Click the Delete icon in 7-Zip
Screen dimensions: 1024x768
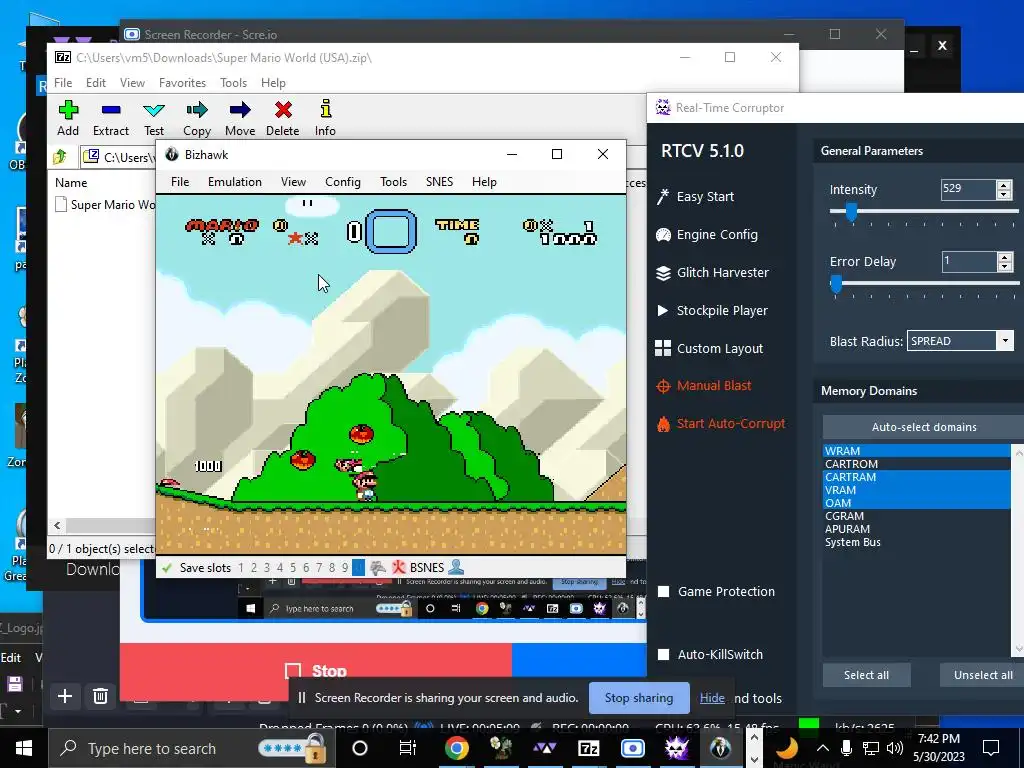[283, 110]
